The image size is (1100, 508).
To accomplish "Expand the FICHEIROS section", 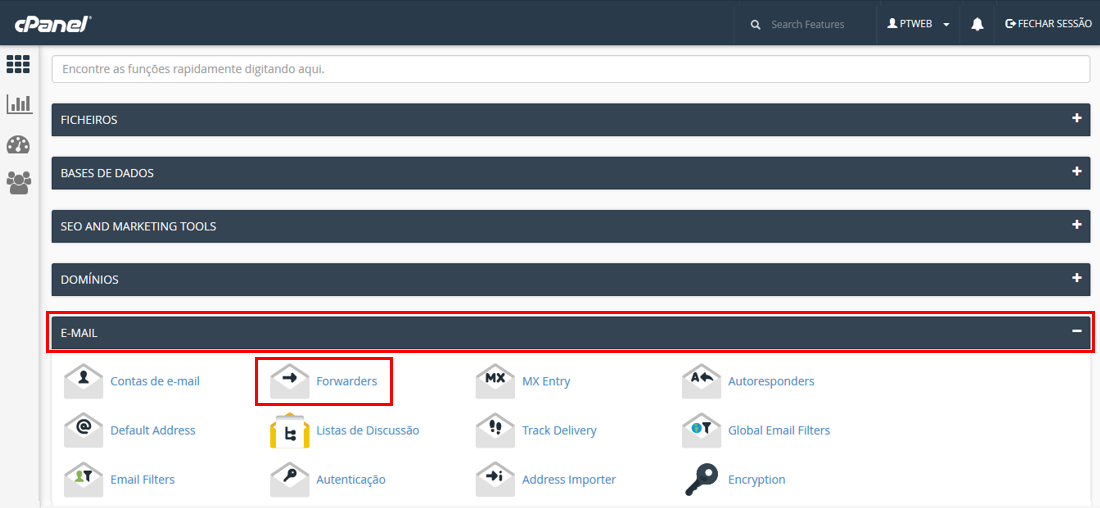I will tap(1076, 119).
